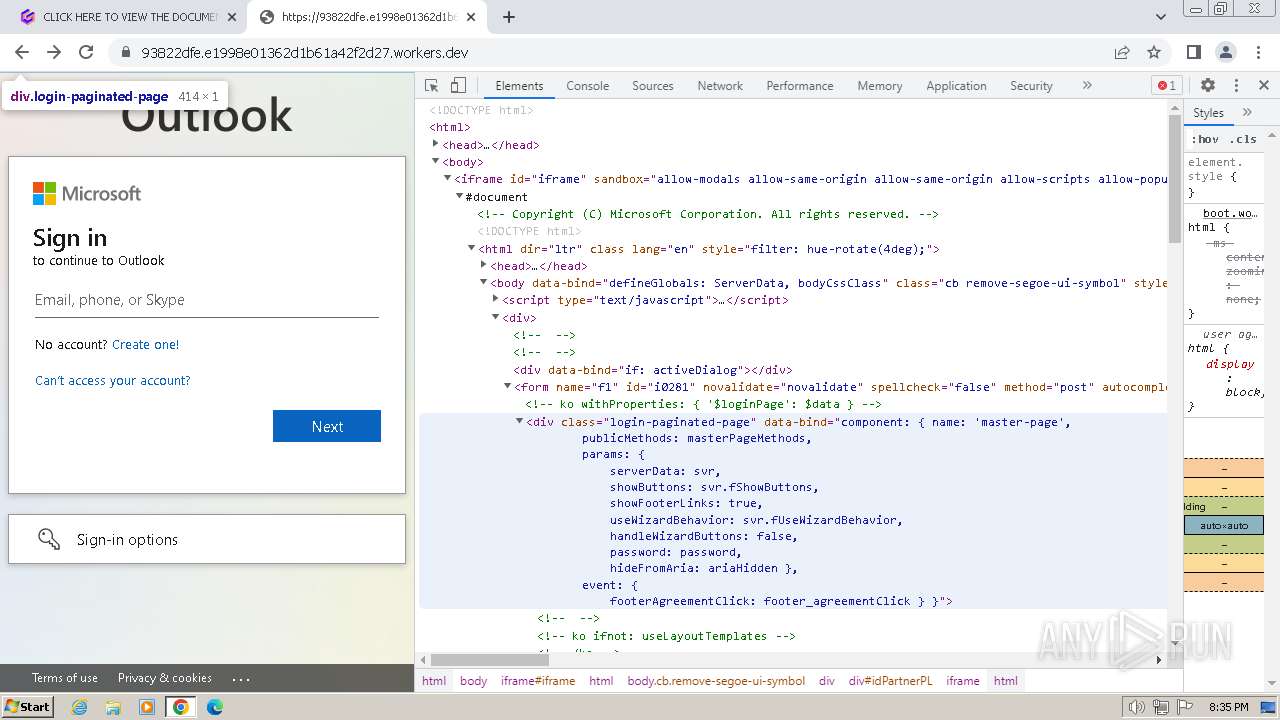Click the Email, phone, or Skype field
Screen dimensions: 1280x720
tap(207, 300)
